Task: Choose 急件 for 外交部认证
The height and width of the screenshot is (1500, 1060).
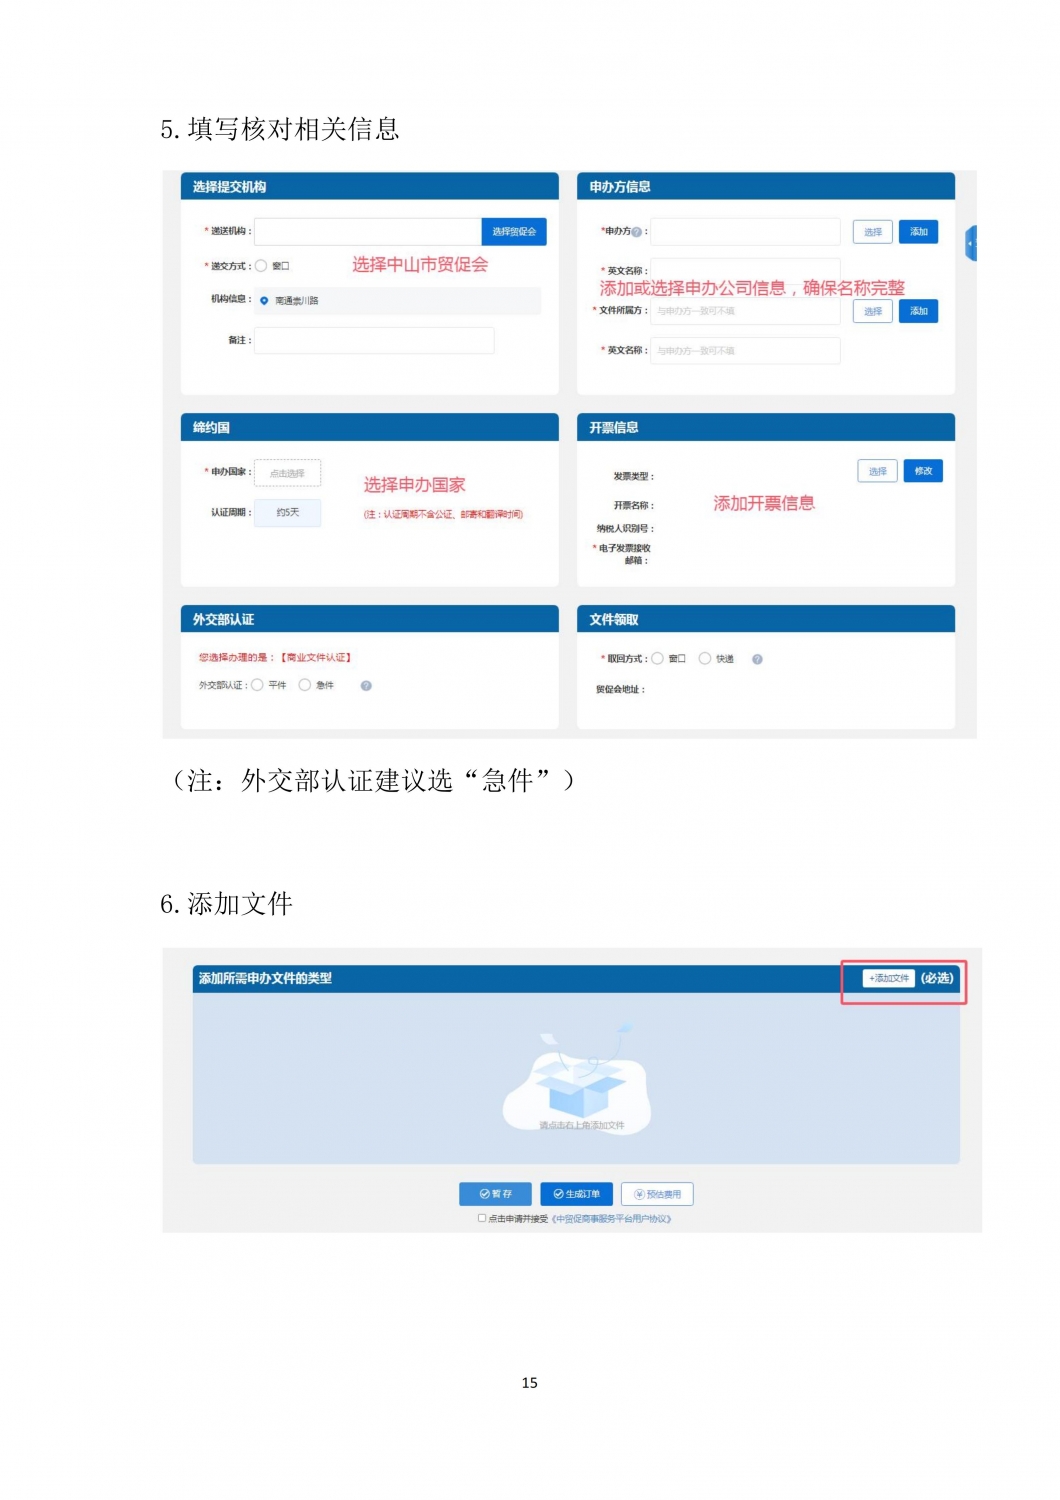Action: pyautogui.click(x=305, y=685)
